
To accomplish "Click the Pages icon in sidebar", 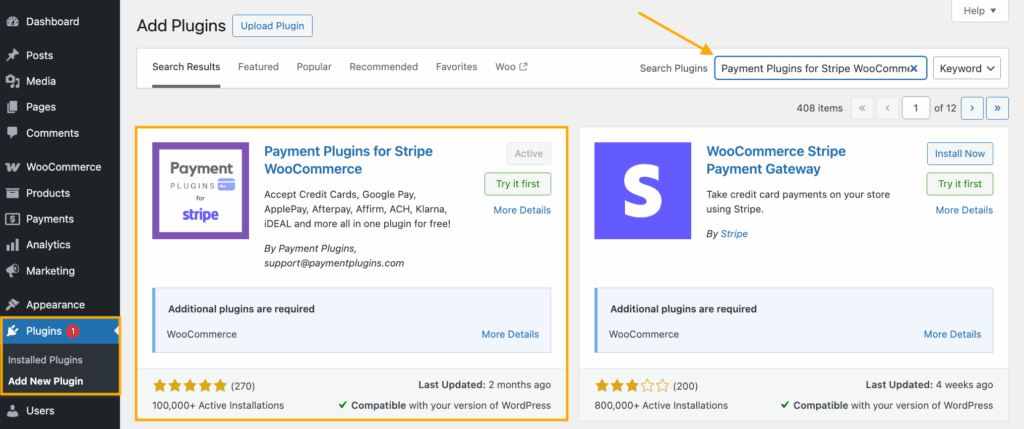I will pos(12,107).
